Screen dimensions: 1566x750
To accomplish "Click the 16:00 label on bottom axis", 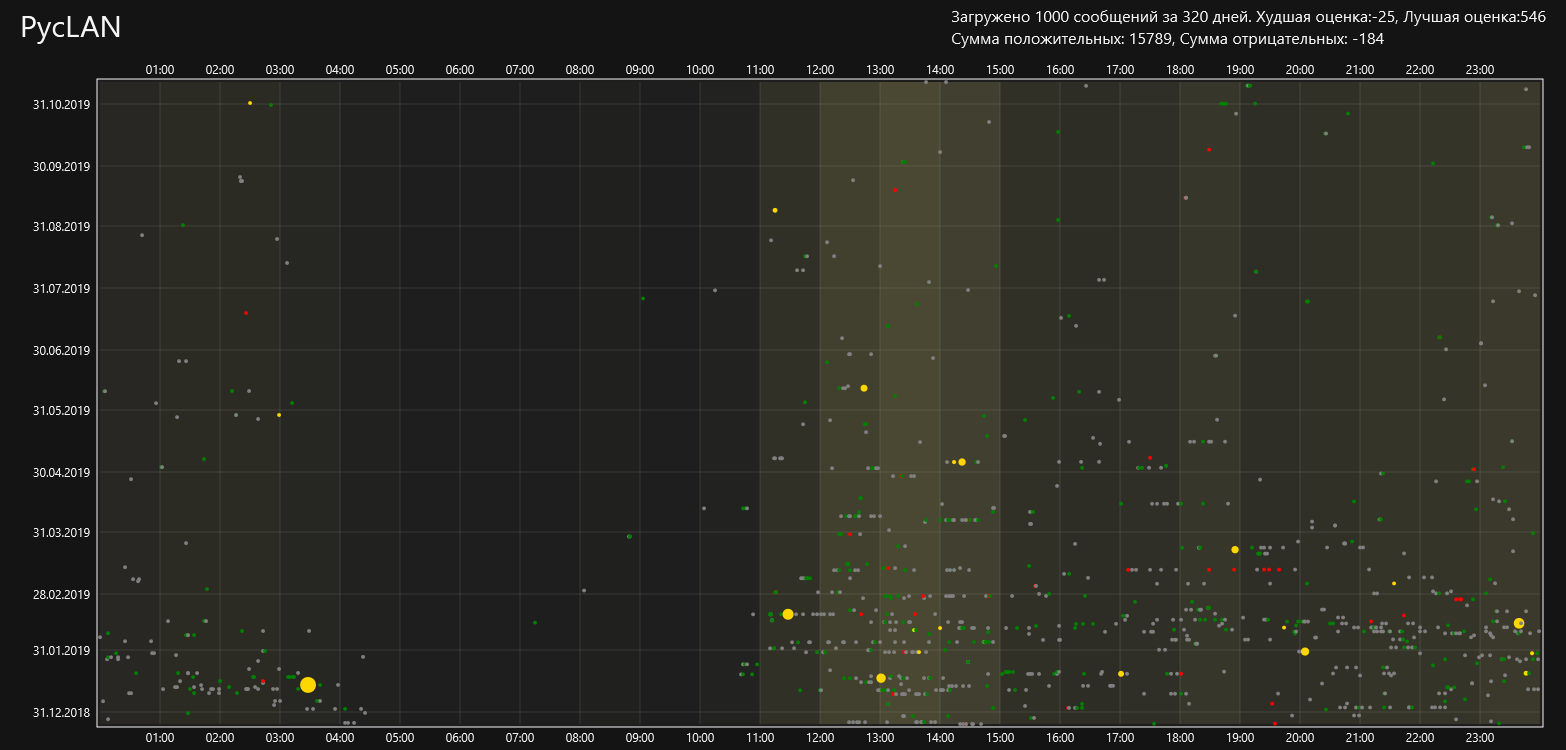I will tap(1060, 738).
